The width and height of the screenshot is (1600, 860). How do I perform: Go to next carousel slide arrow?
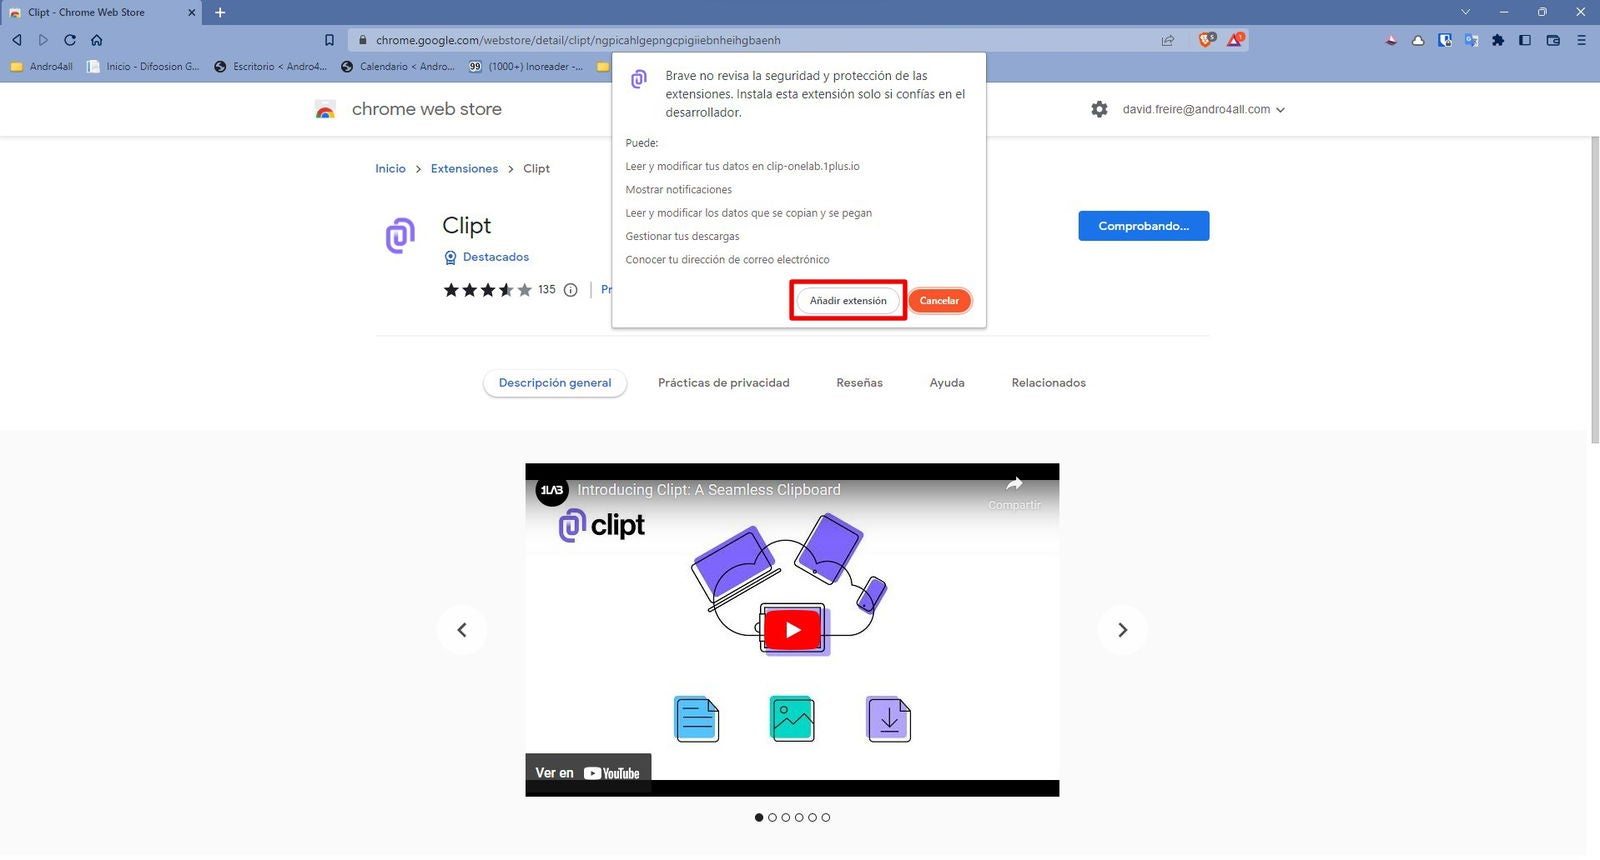(x=1122, y=630)
